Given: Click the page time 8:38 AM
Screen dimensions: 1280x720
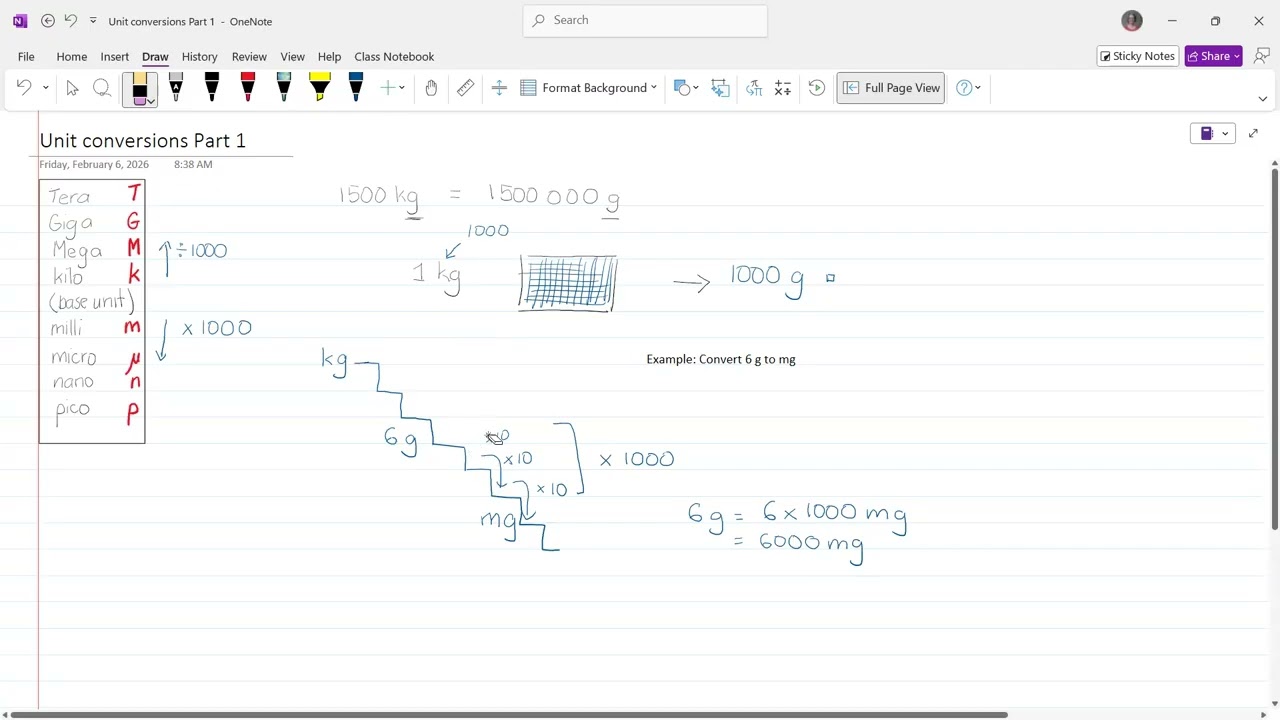Looking at the screenshot, I should click(193, 164).
